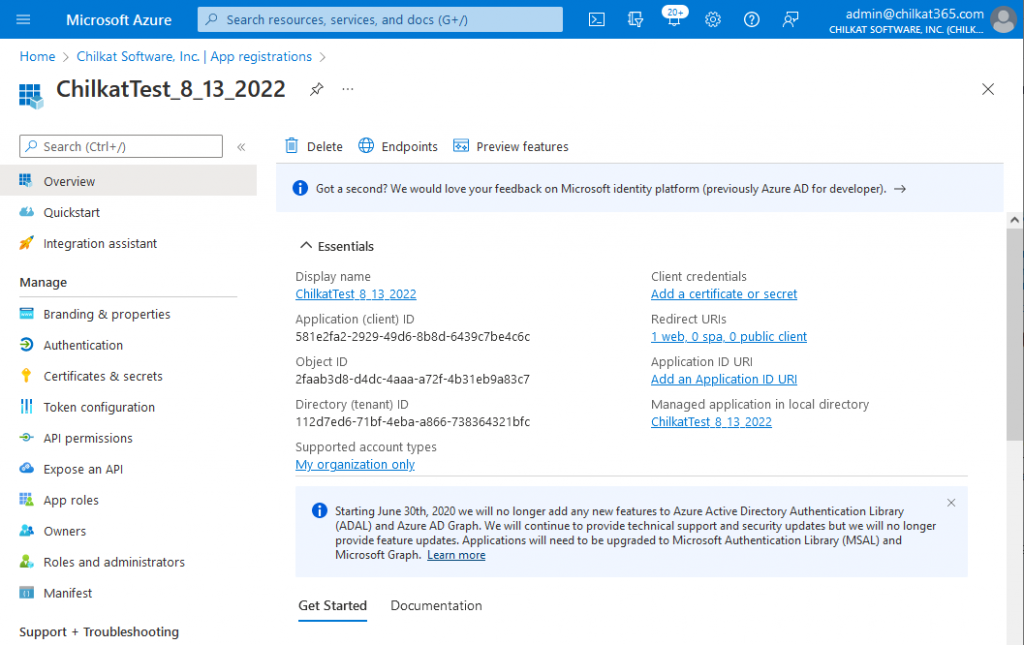The height and width of the screenshot is (645, 1024).
Task: Dismiss the ADAL deprecation notice
Action: click(x=950, y=503)
